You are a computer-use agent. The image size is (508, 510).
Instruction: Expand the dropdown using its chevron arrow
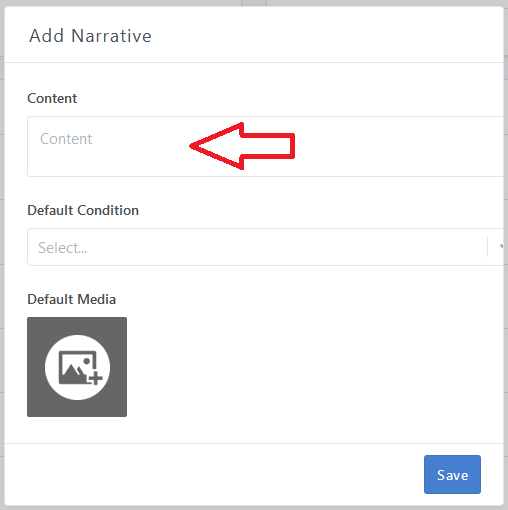[x=501, y=247]
